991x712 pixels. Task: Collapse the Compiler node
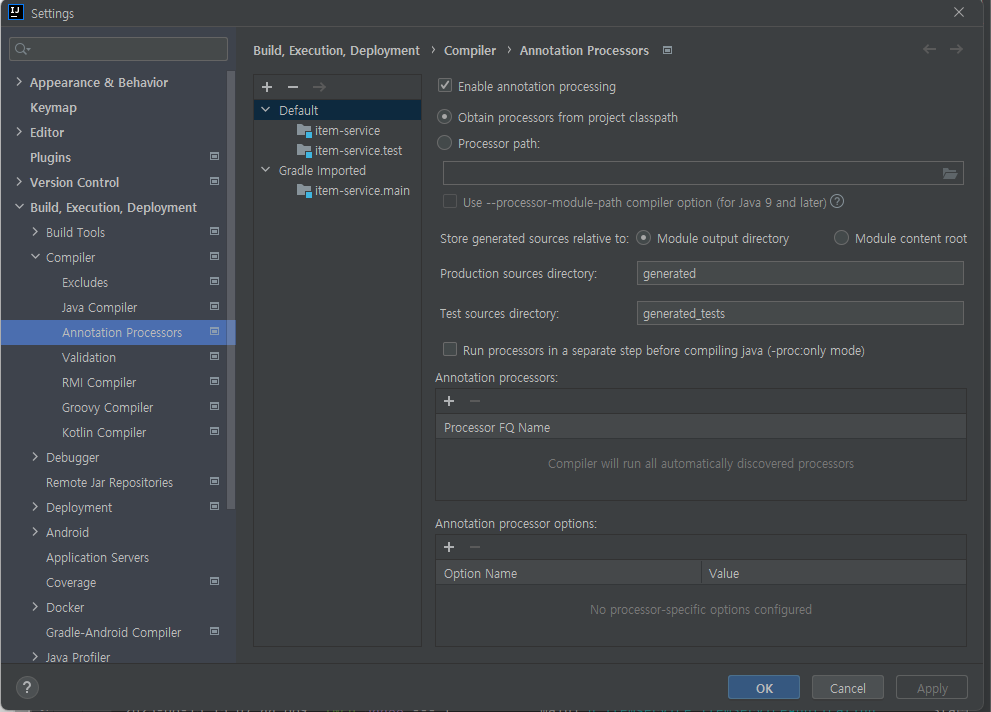(35, 257)
